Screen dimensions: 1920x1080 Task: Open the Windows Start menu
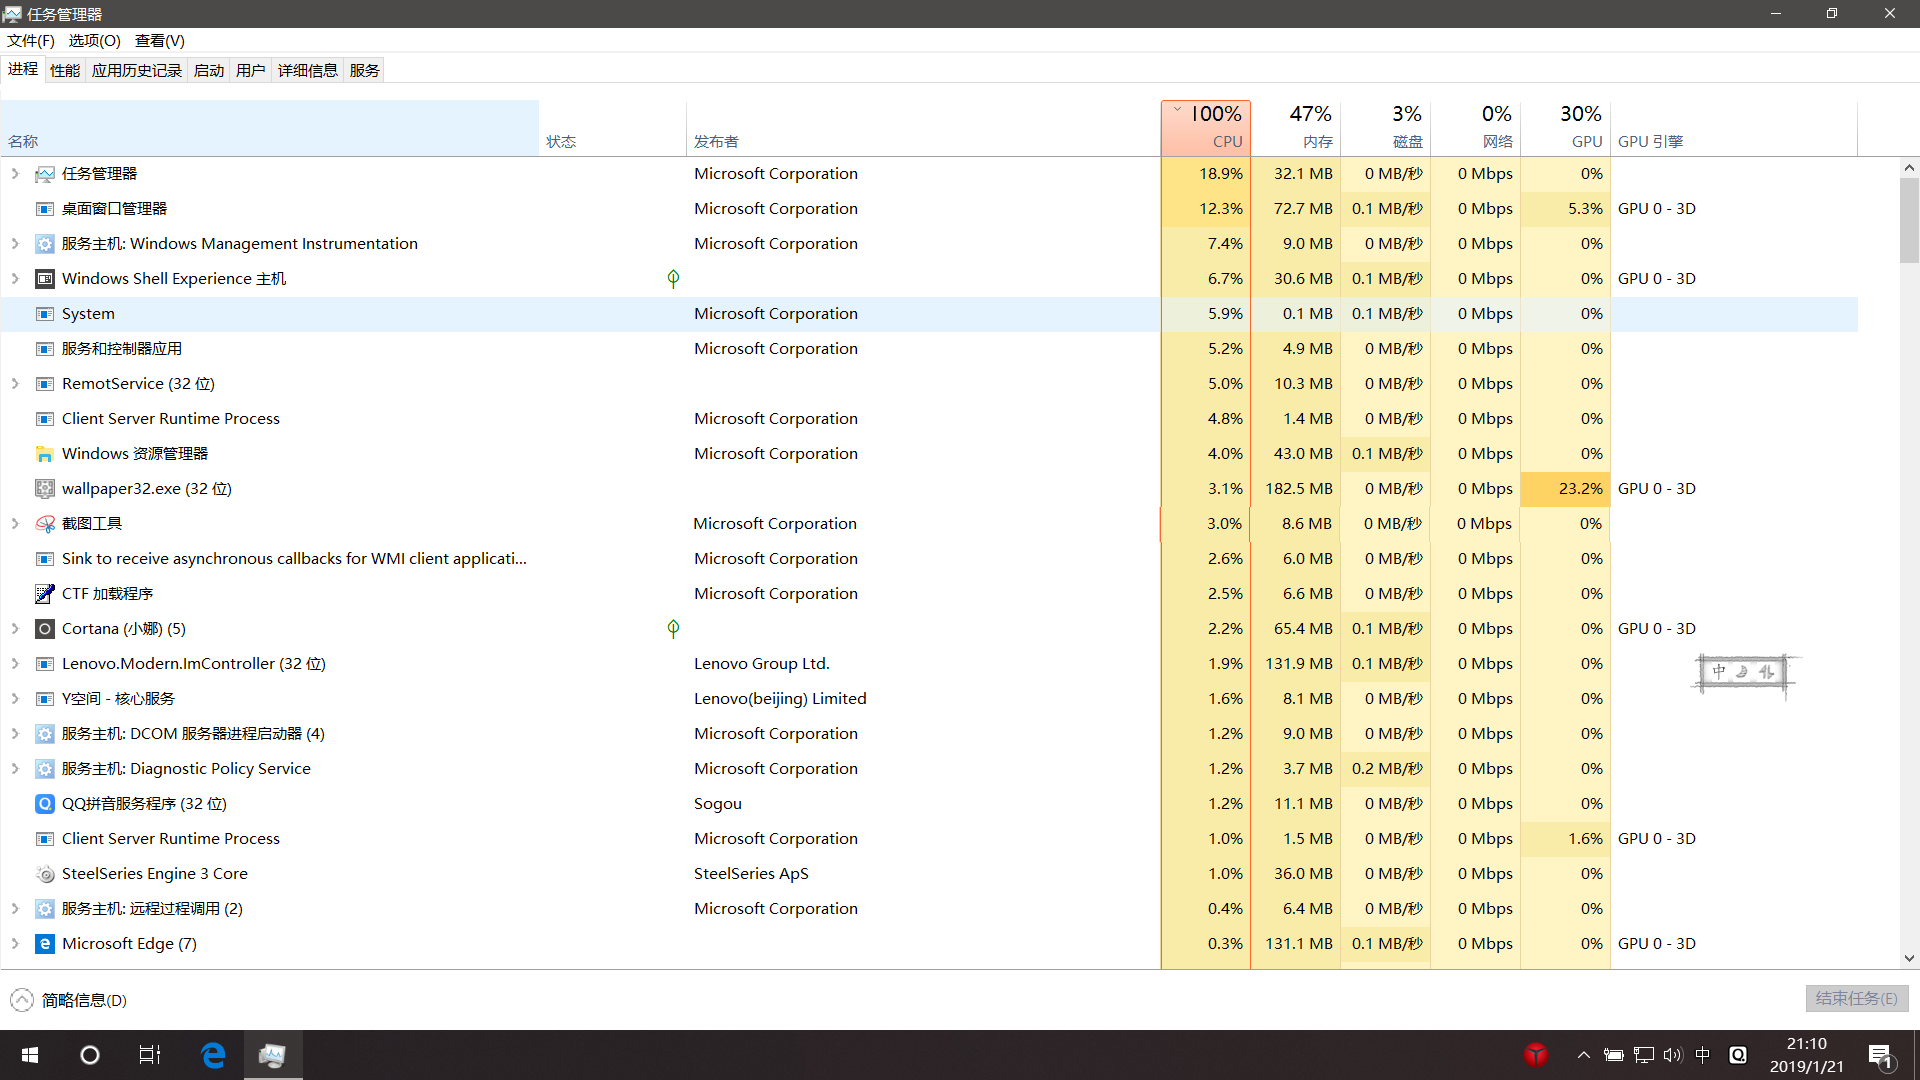pyautogui.click(x=30, y=1055)
